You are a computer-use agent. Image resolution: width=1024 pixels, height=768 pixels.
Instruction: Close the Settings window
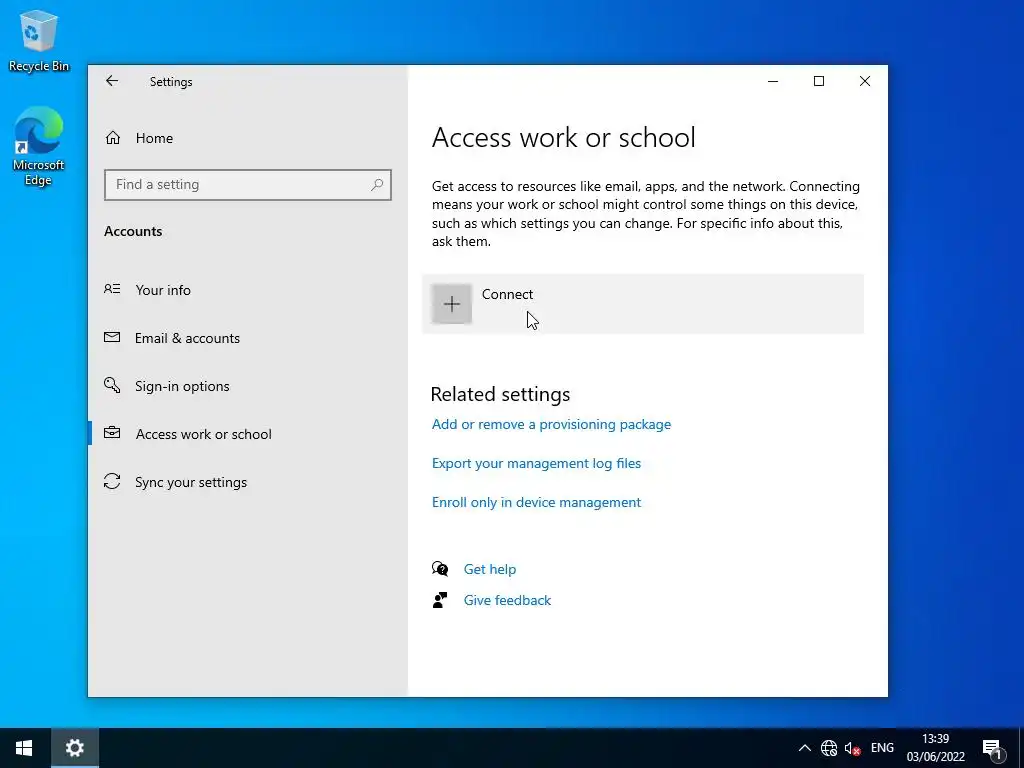click(x=865, y=81)
